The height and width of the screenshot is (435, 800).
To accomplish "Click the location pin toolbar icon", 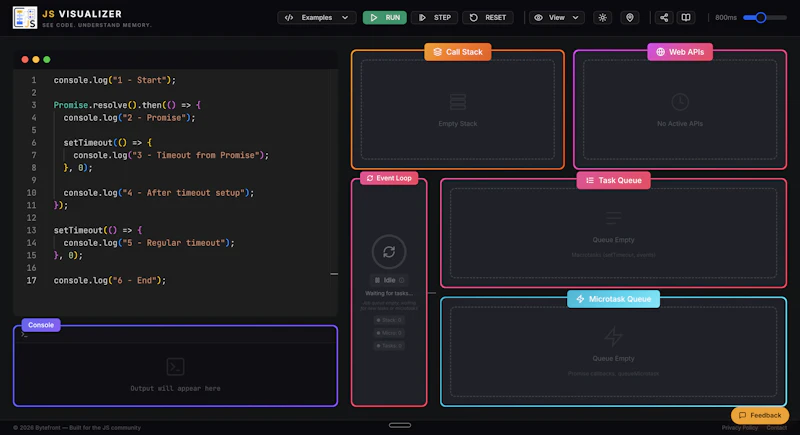I will pyautogui.click(x=630, y=17).
